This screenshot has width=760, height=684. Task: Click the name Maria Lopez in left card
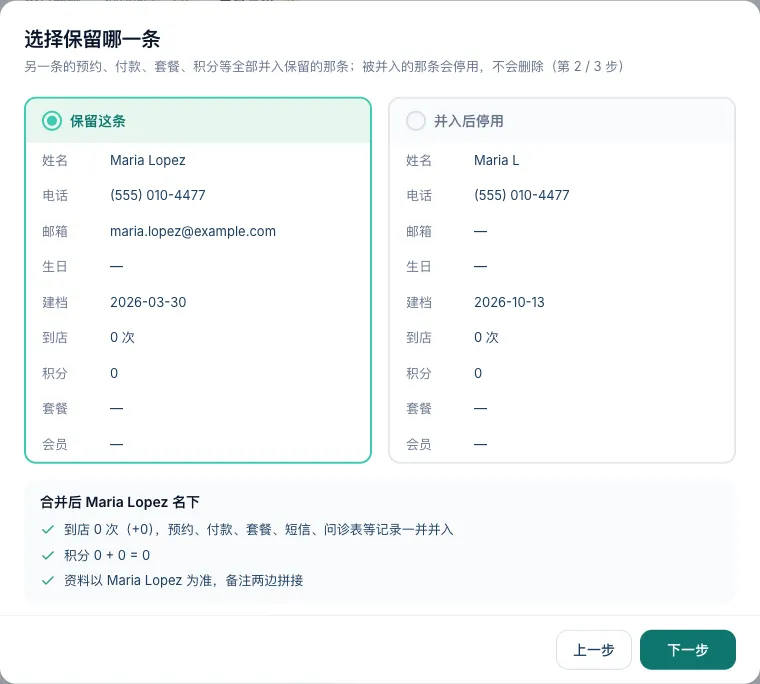click(148, 160)
